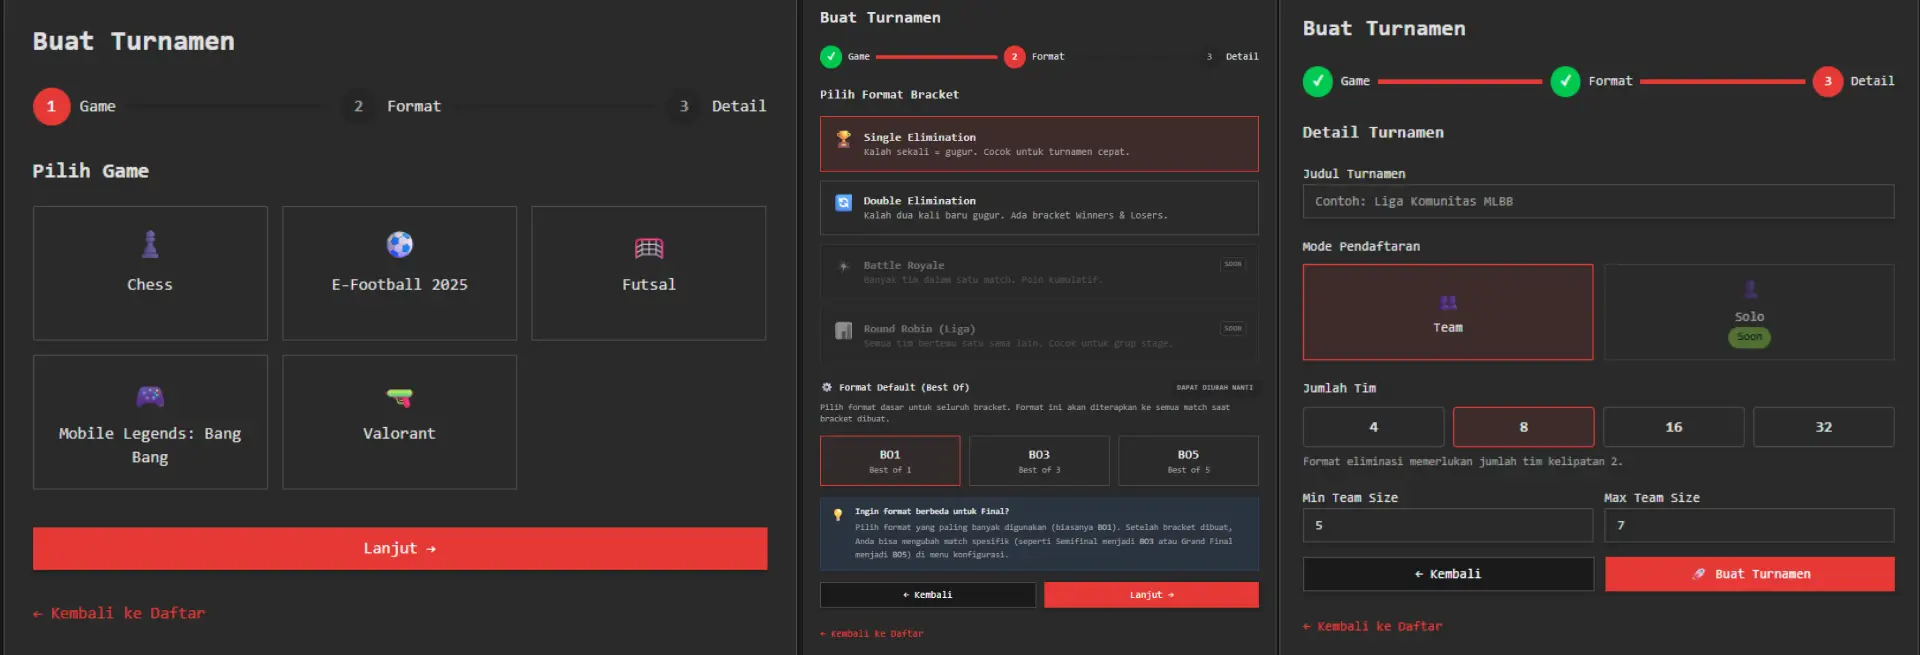
Task: Click the Team people icon
Action: (1448, 303)
